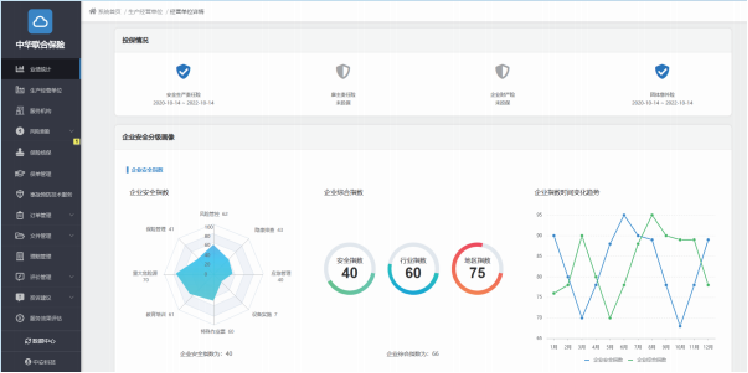Open 业绩统计 chart icon in sidebar

coord(20,70)
